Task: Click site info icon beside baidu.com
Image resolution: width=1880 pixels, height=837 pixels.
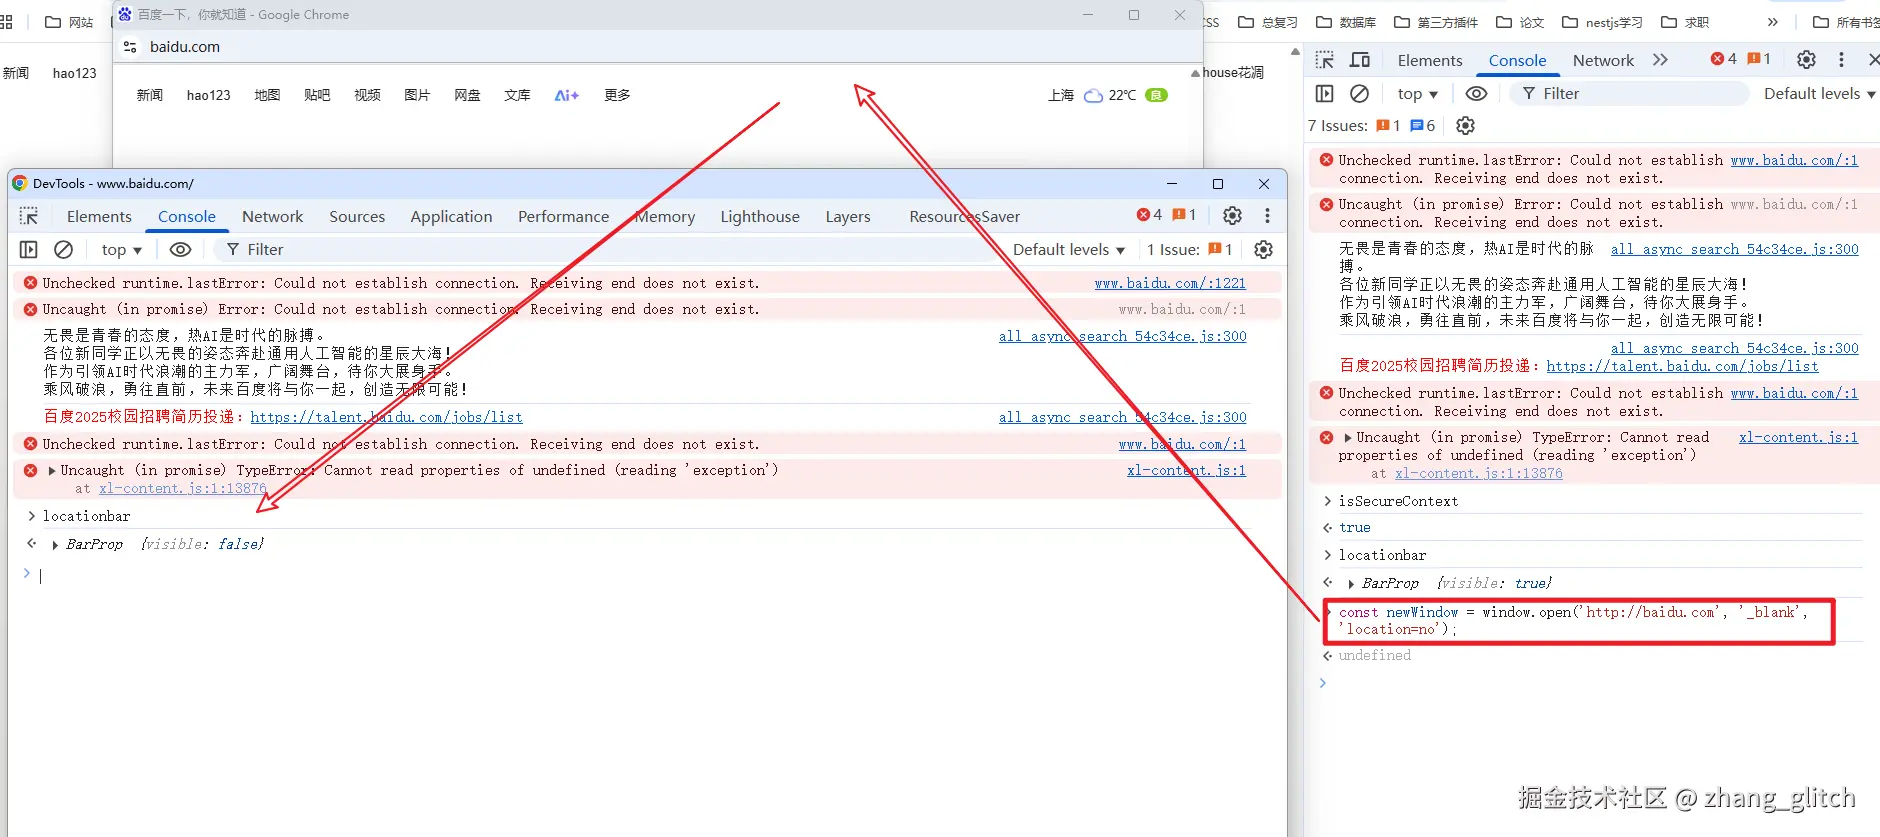Action: pyautogui.click(x=129, y=47)
